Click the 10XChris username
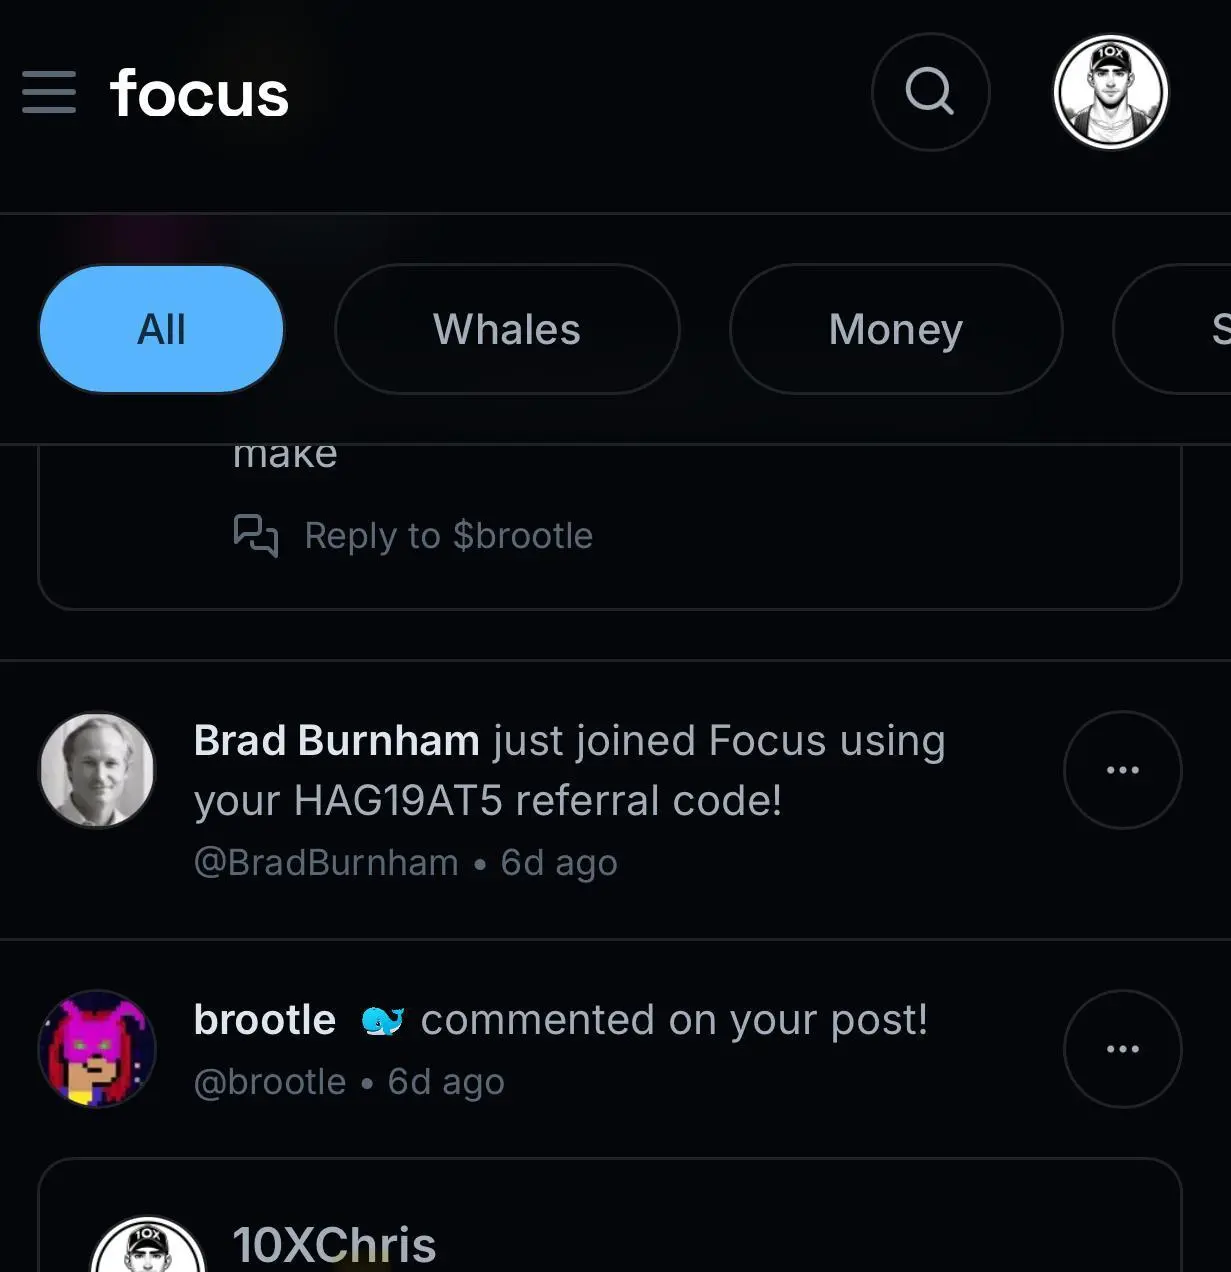Screen dimensions: 1231x1272 pyautogui.click(x=334, y=1246)
